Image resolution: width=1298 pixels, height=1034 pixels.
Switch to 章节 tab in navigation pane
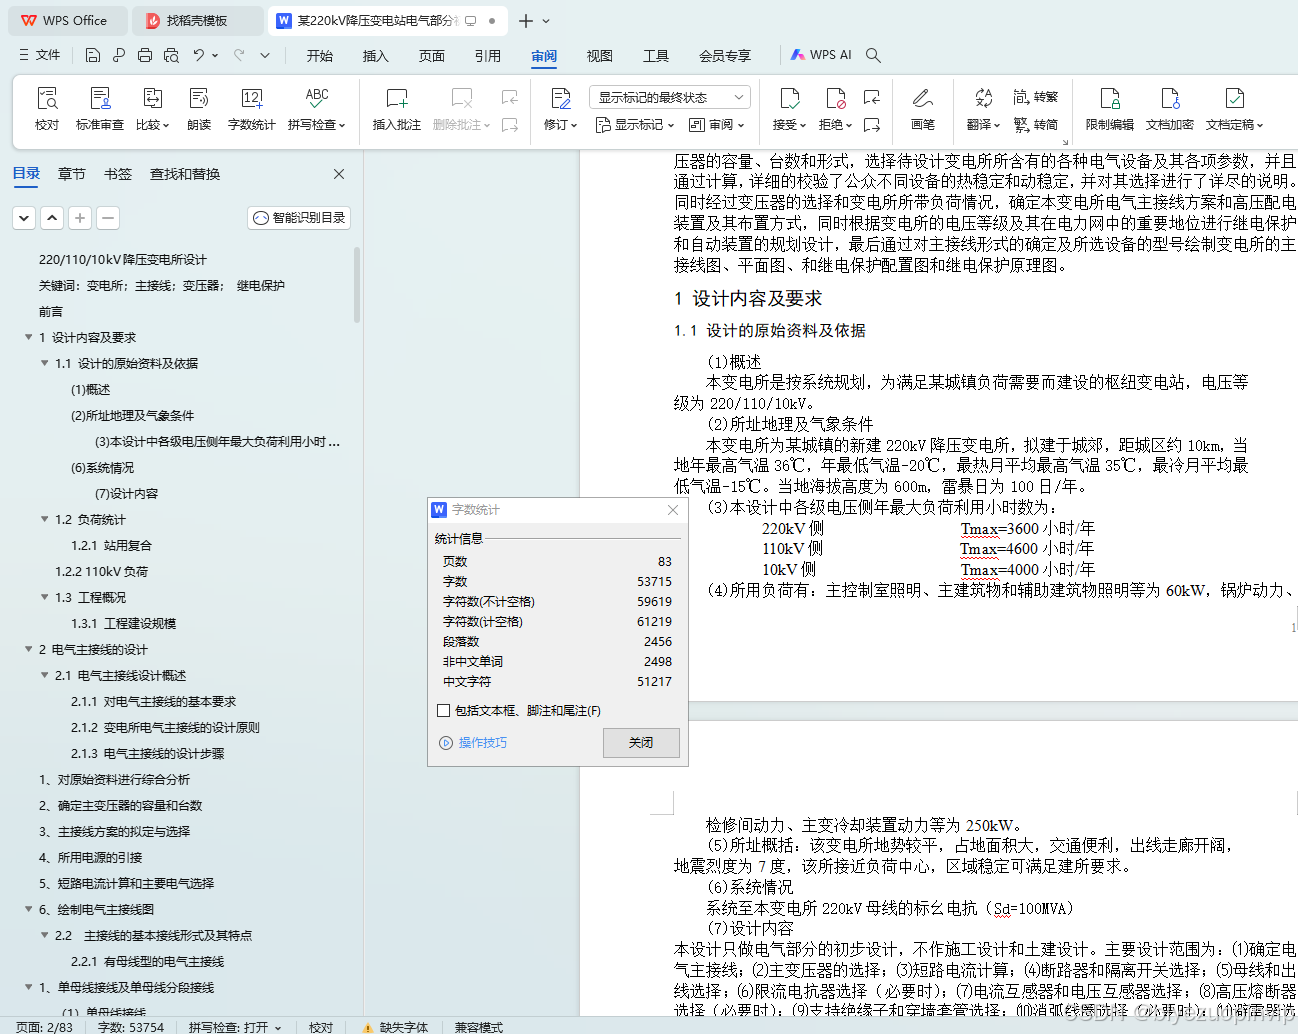72,174
